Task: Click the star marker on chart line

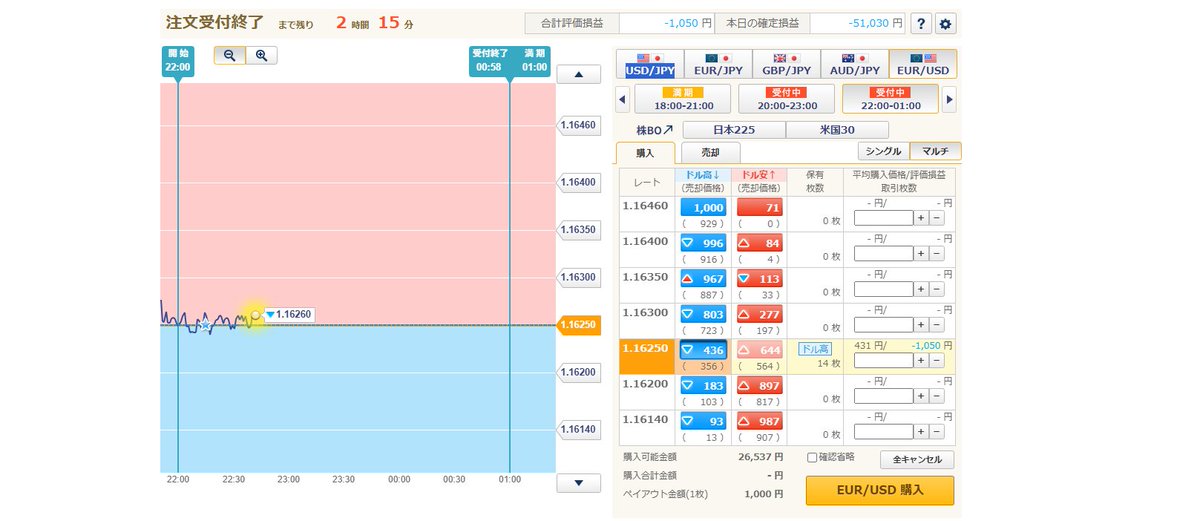Action: tap(205, 325)
